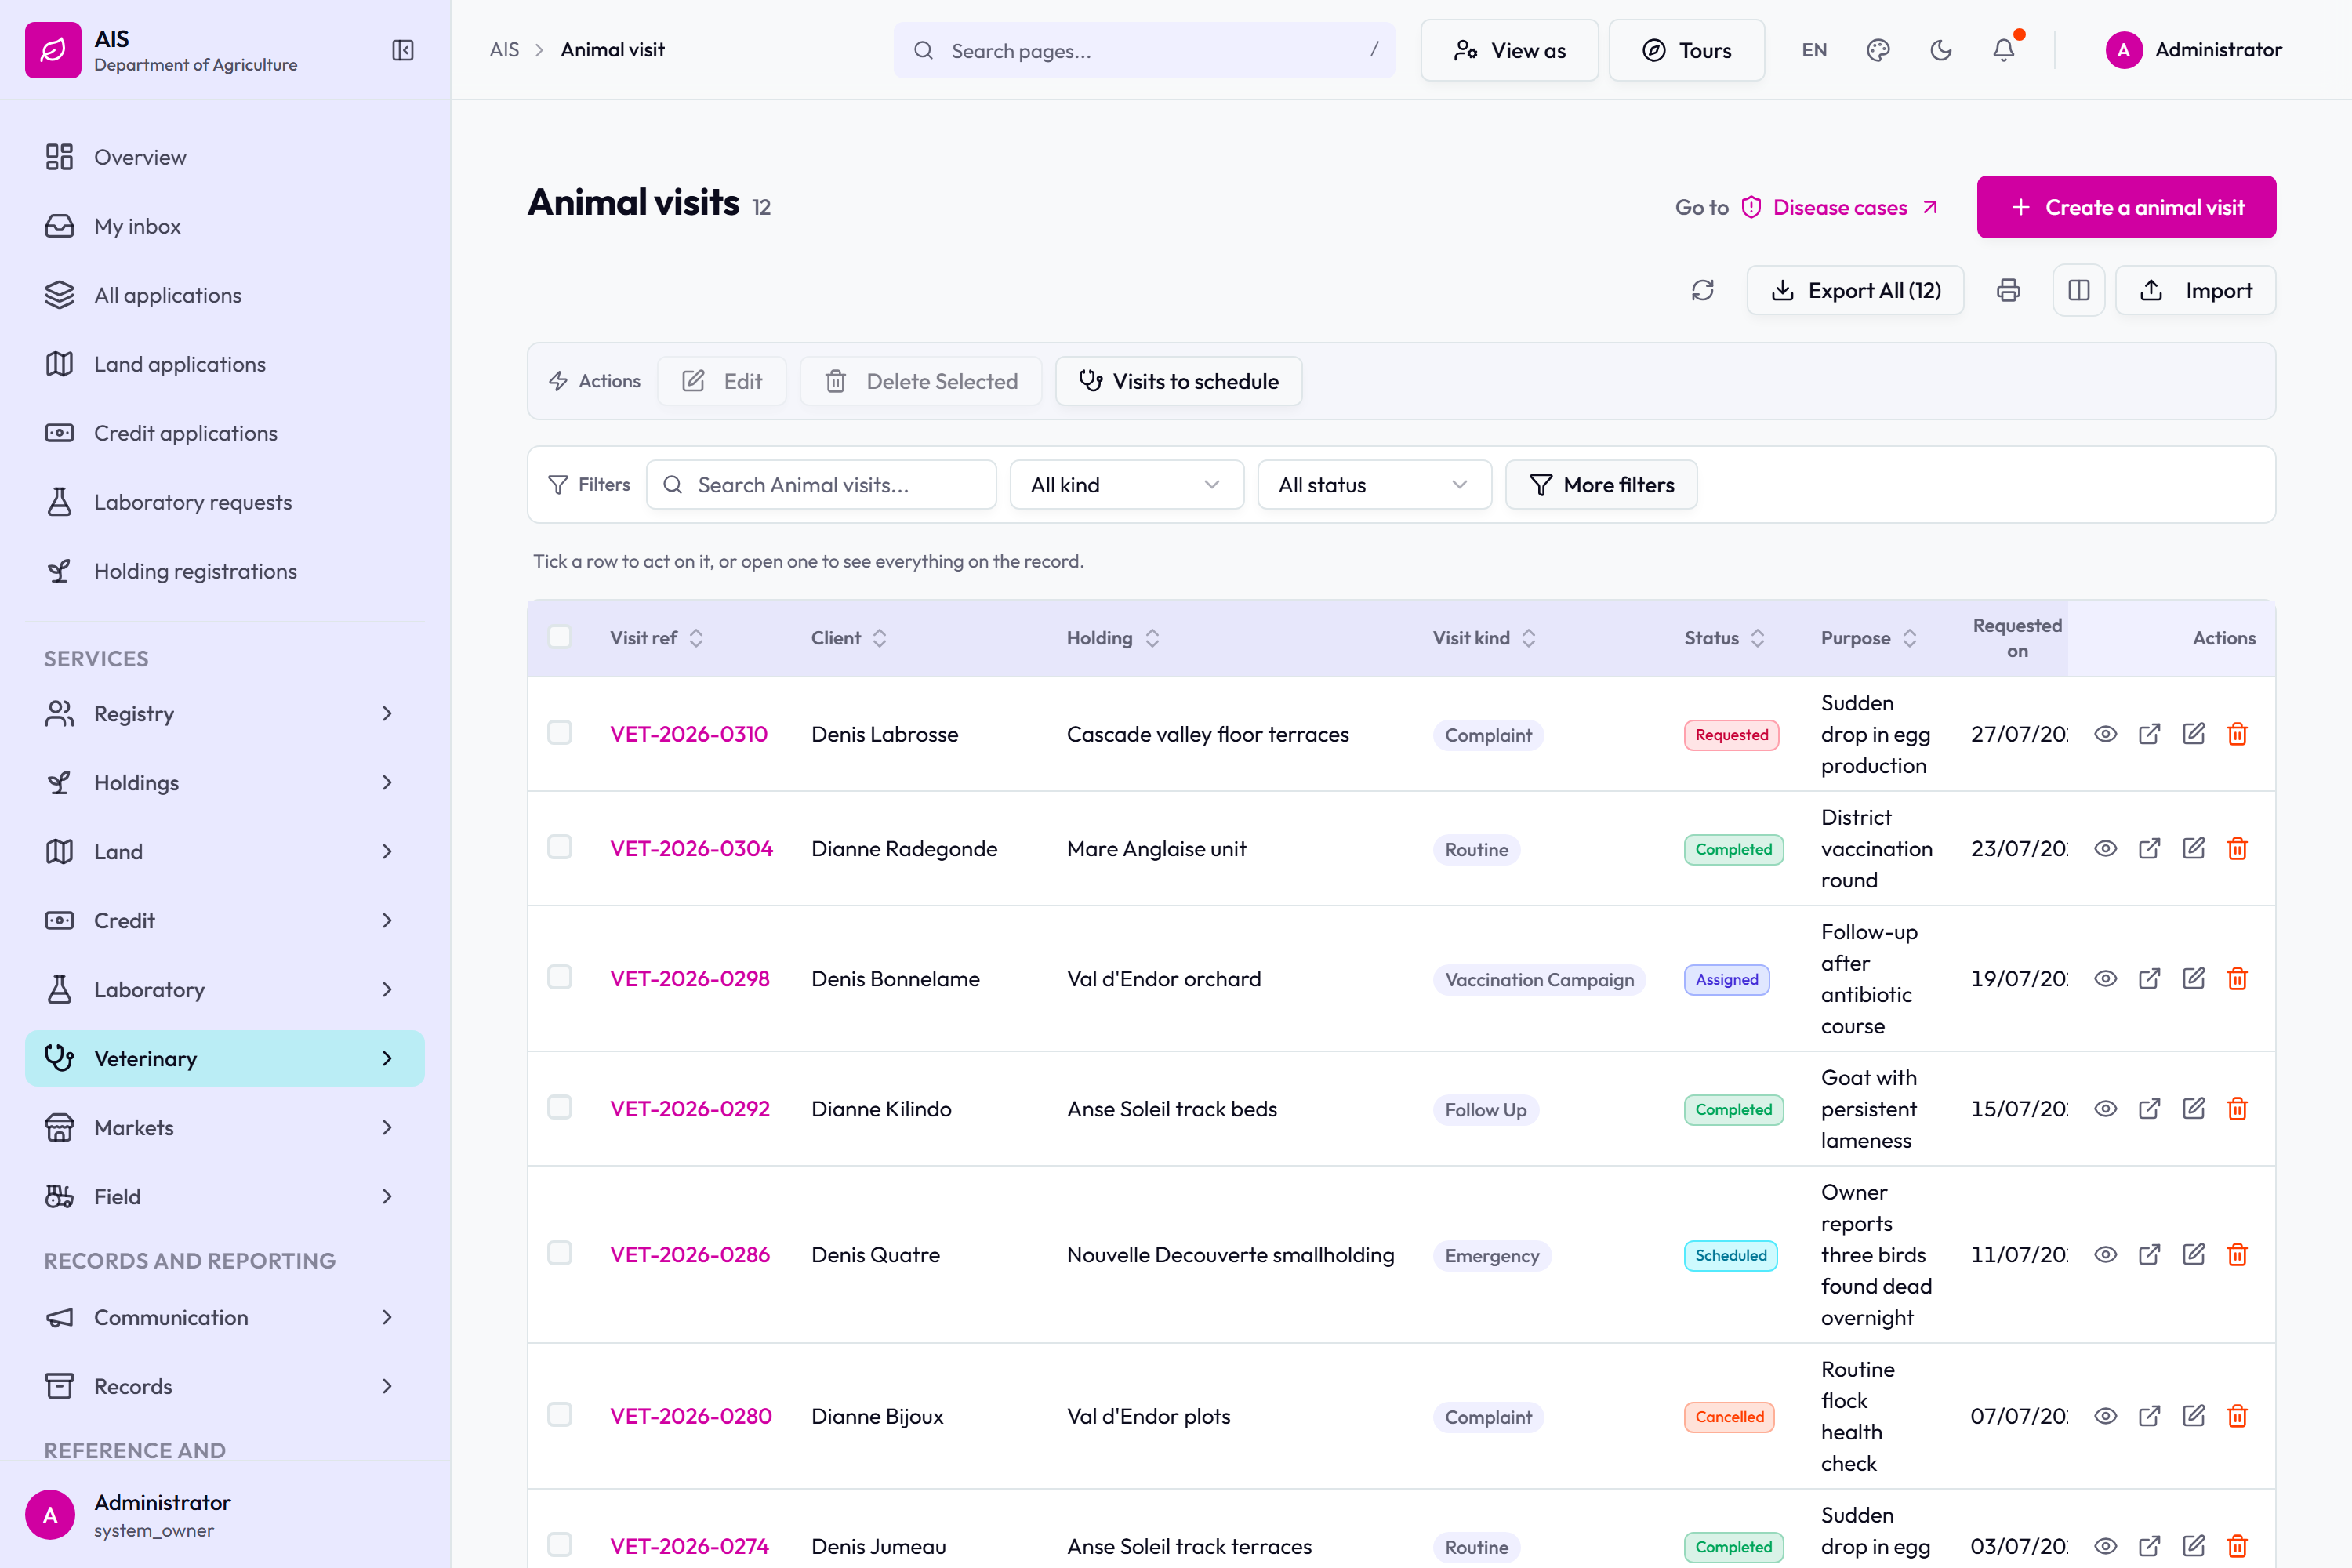View details eye icon for VET-2026-0310
Viewport: 2352px width, 1568px height.
tap(2105, 734)
